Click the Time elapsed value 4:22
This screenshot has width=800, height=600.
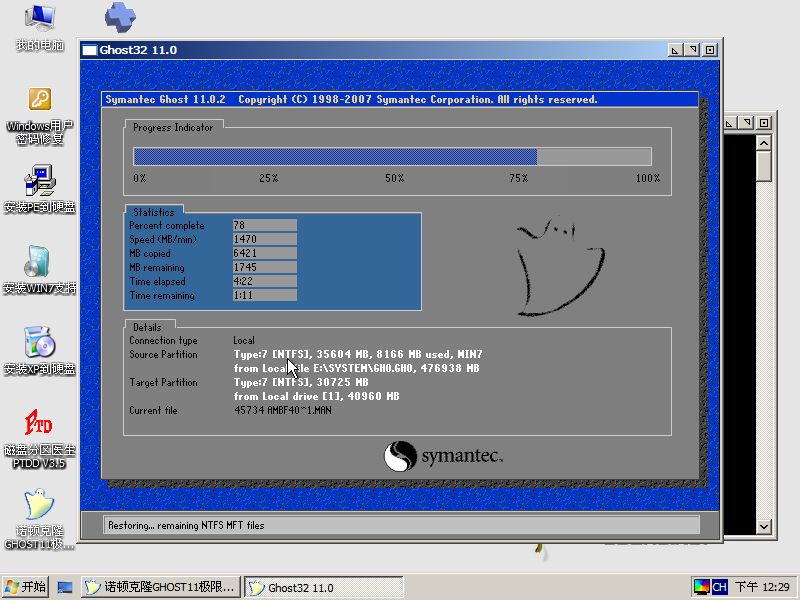click(264, 281)
